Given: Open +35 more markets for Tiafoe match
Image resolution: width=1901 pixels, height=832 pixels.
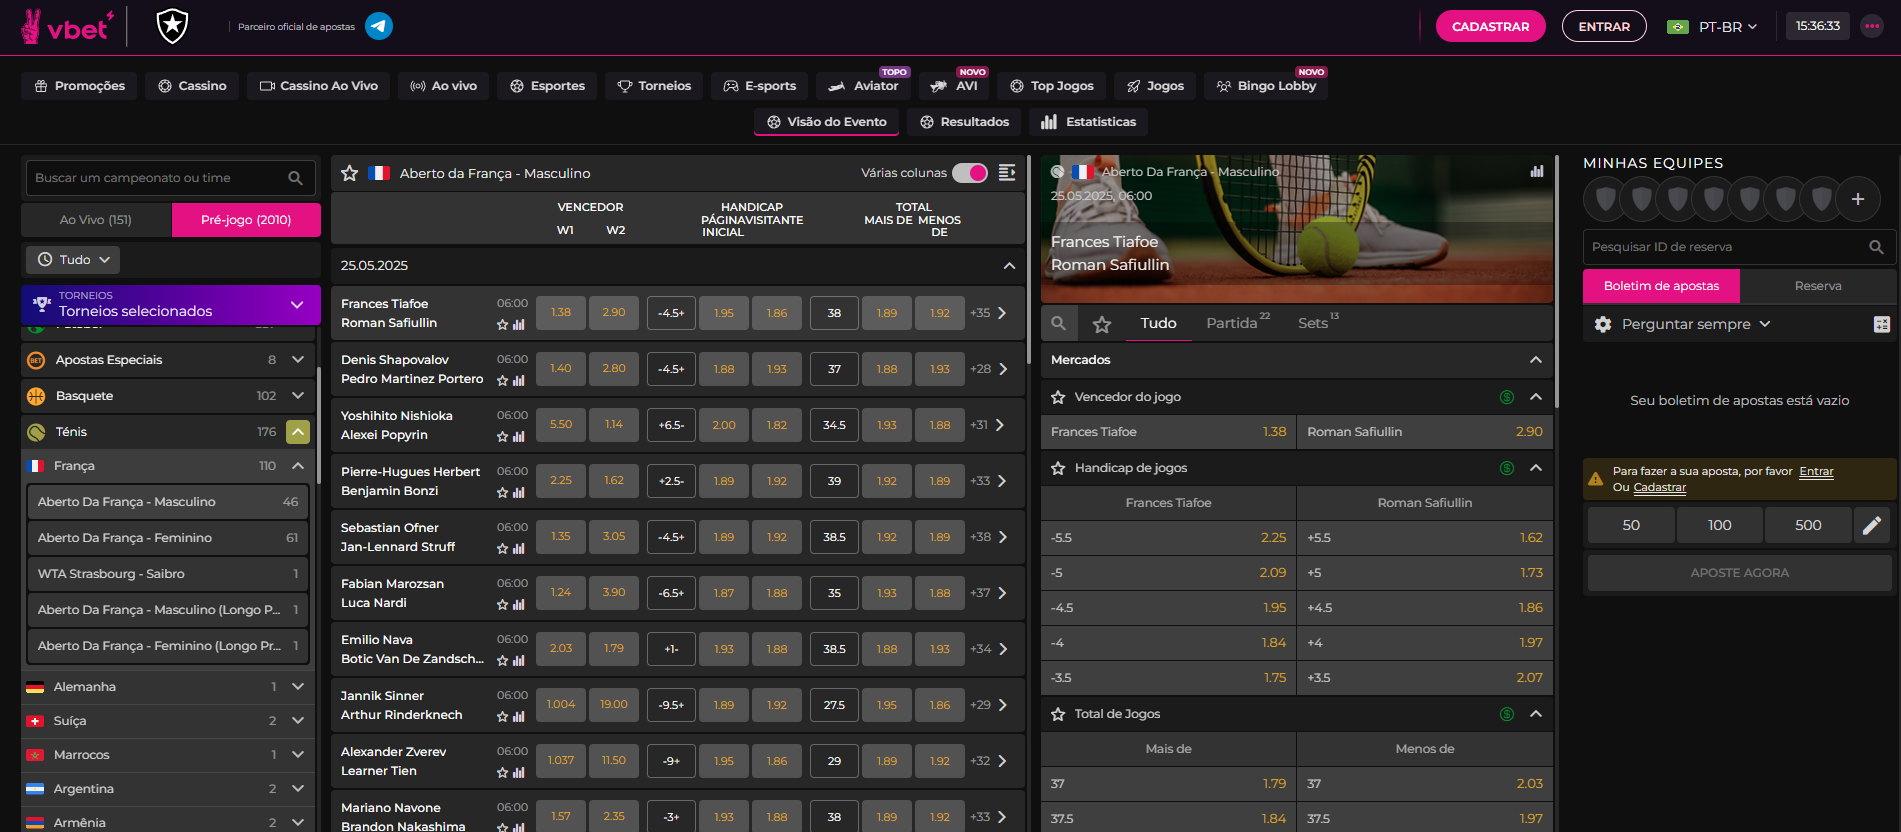Looking at the screenshot, I should pyautogui.click(x=988, y=313).
